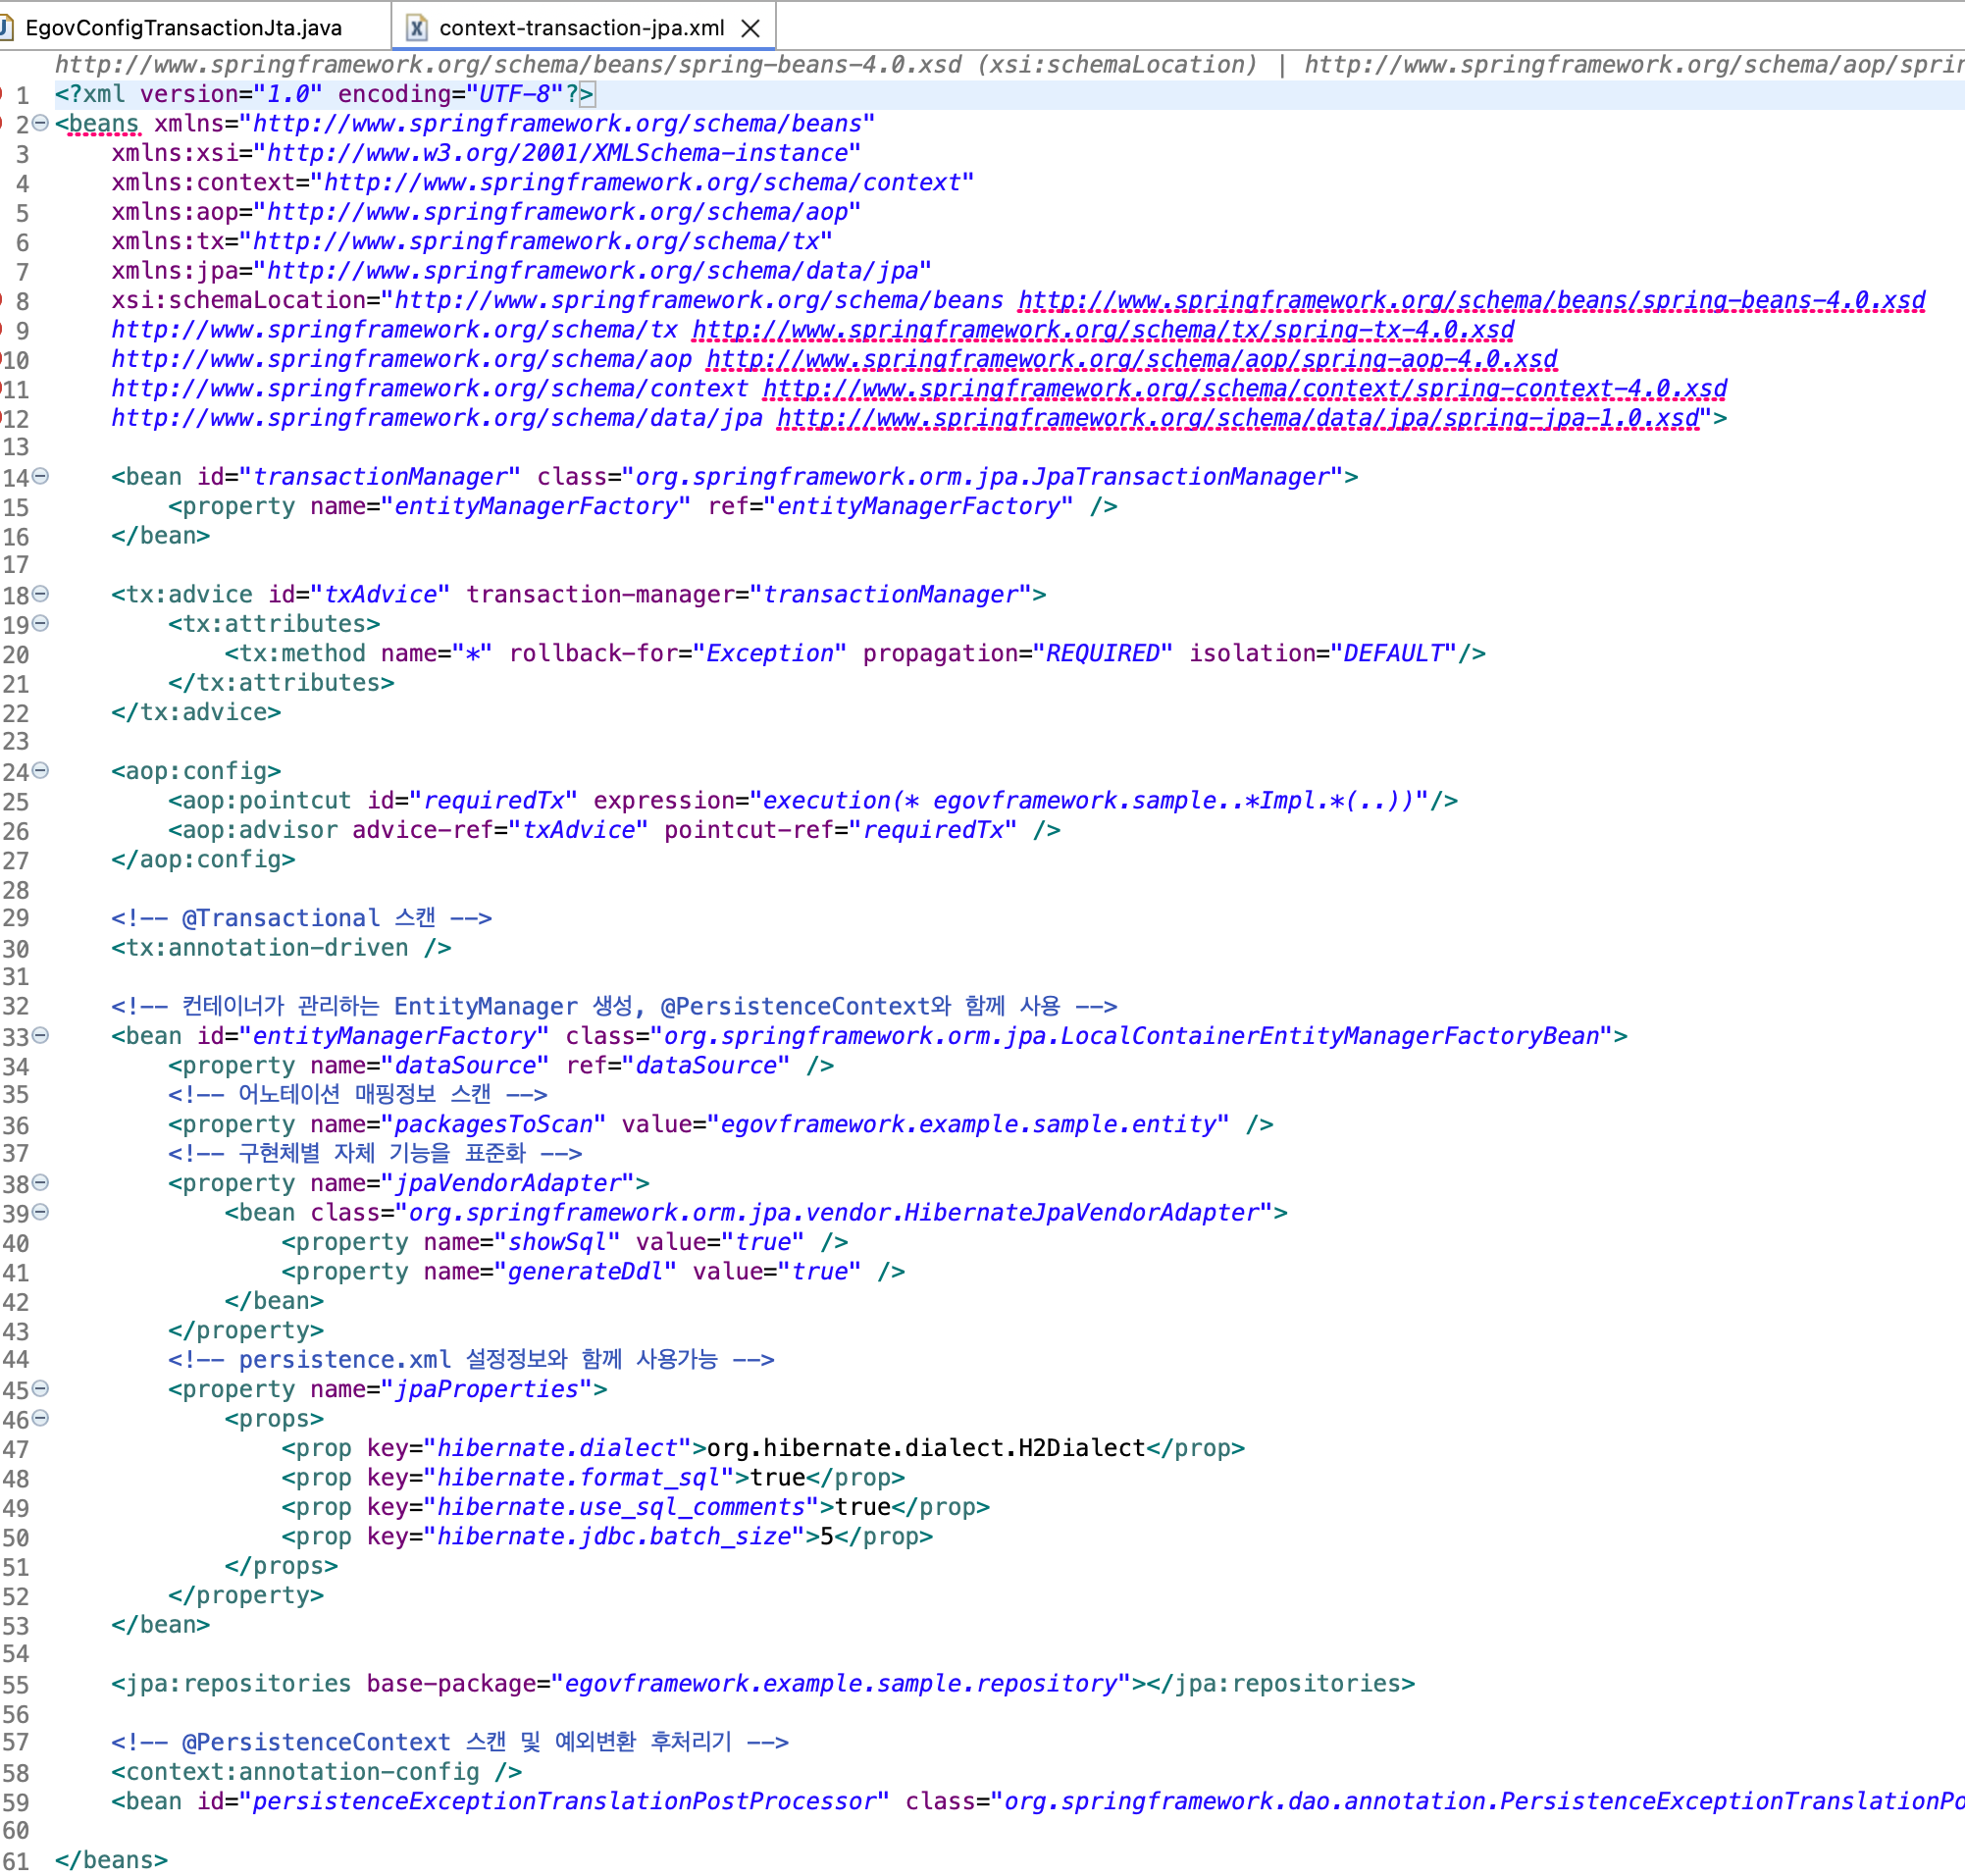
Task: Collapse the txAdvice fold on line 18
Action: (x=38, y=595)
